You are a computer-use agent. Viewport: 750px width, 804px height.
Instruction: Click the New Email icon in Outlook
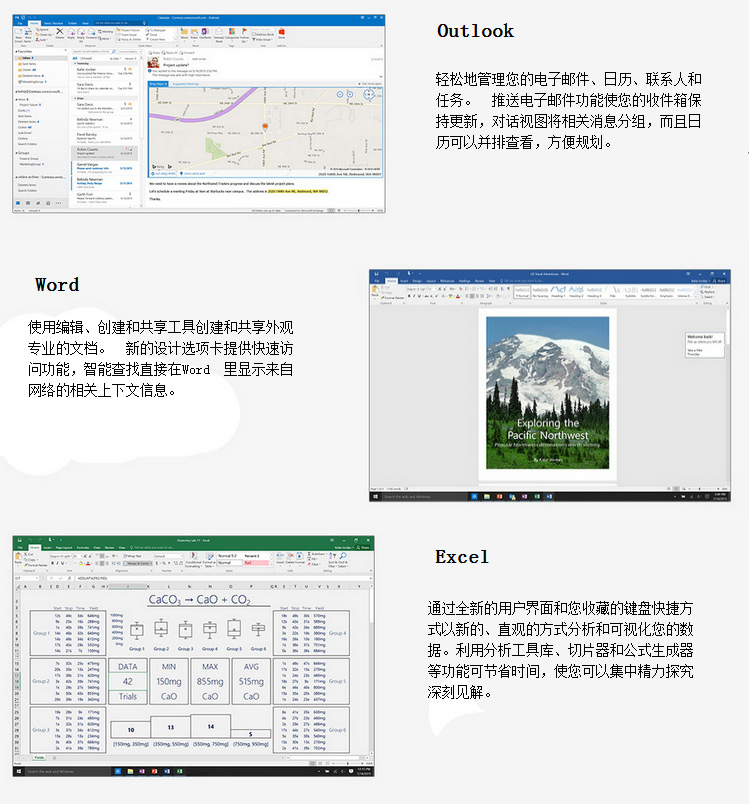19,34
